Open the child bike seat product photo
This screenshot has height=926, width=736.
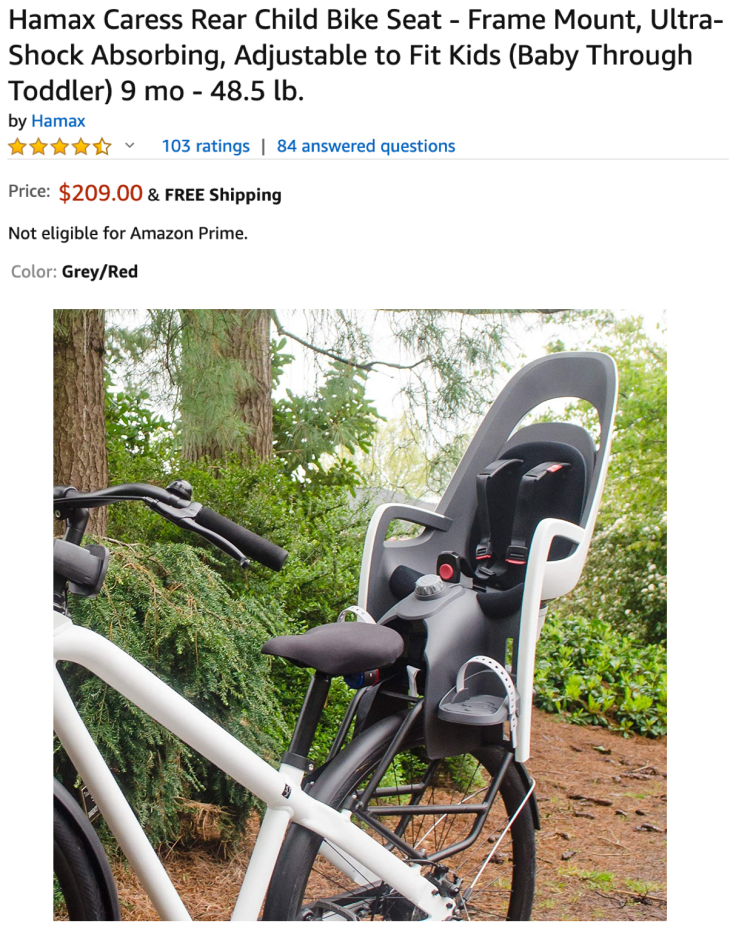tap(360, 615)
